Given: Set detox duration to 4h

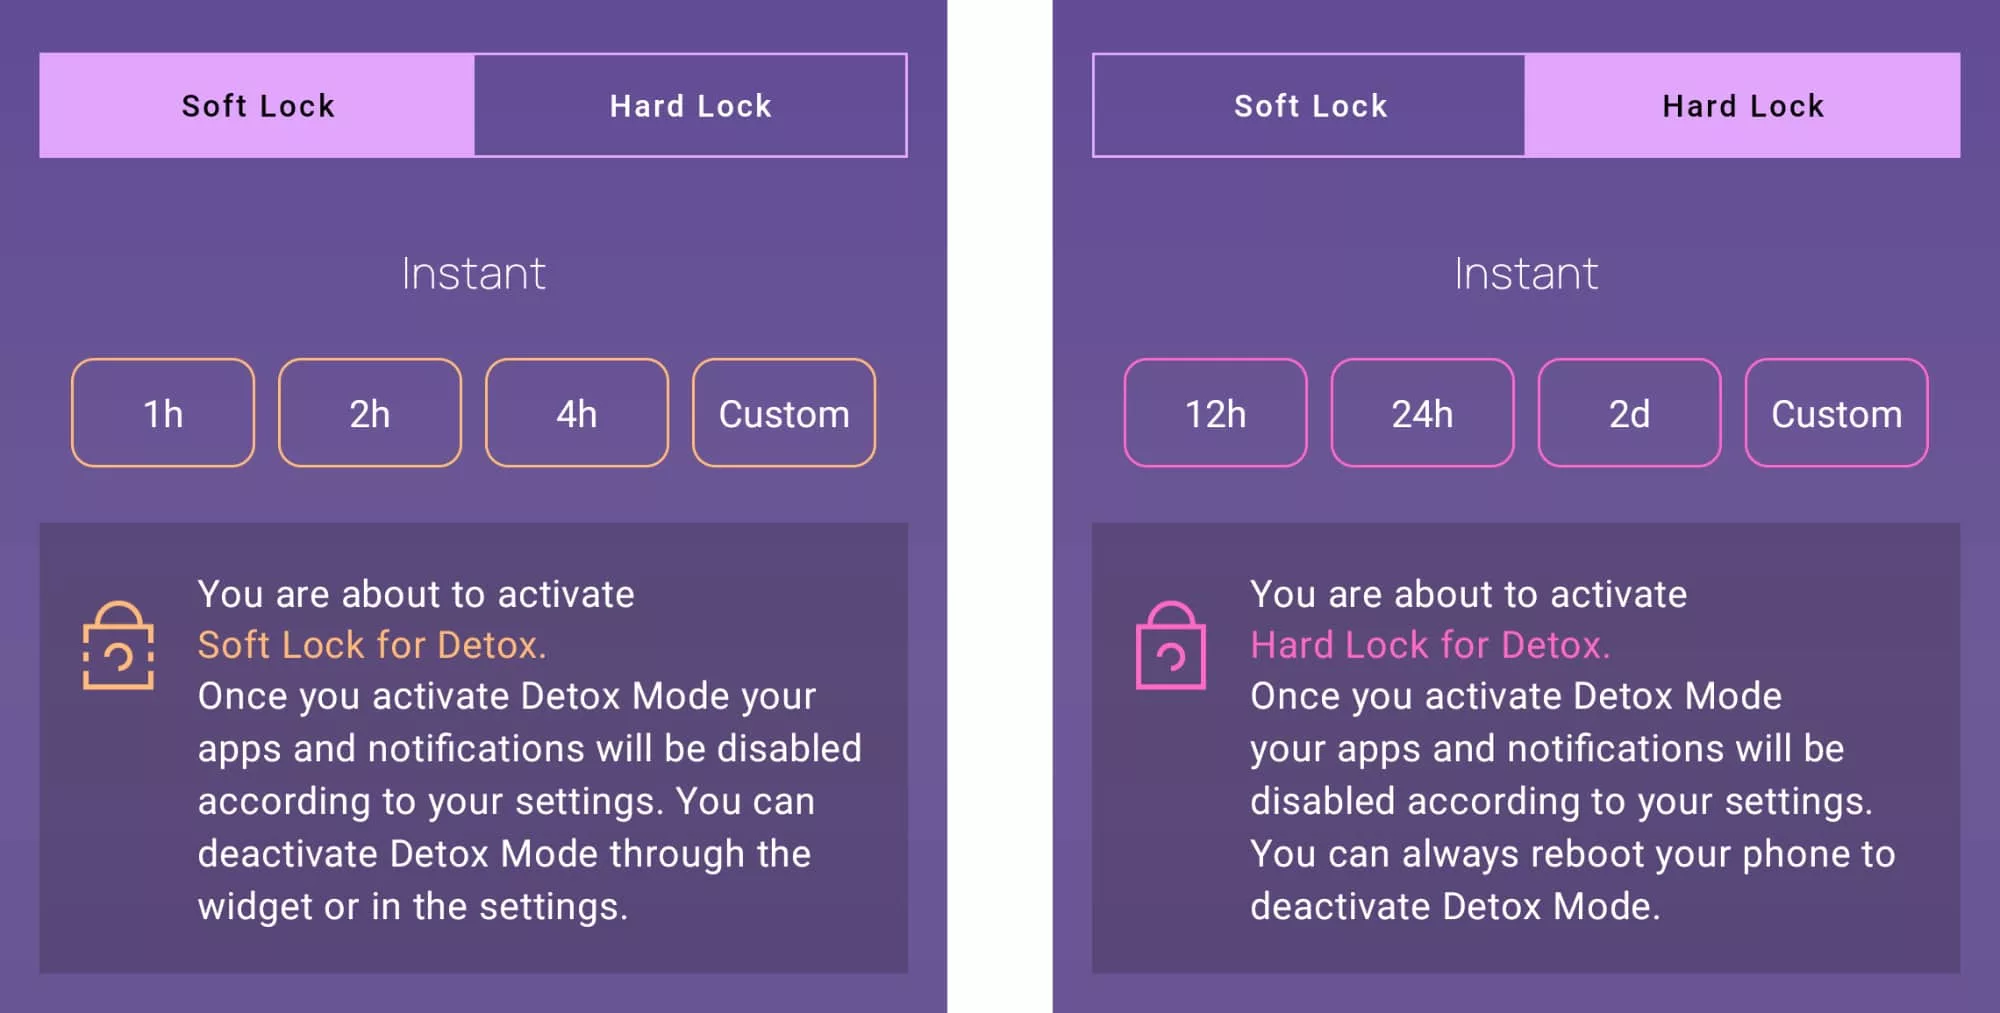Looking at the screenshot, I should pos(577,413).
